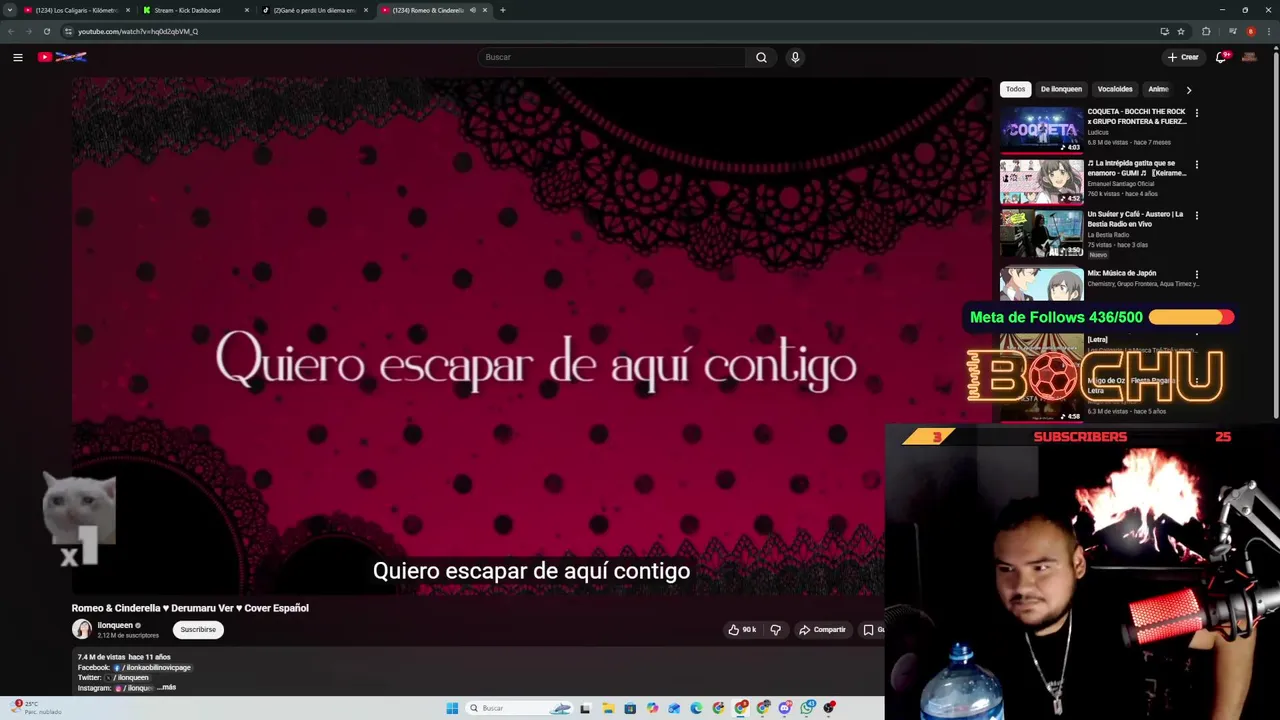Viewport: 1280px width, 720px height.
Task: Open YouTube notifications bell
Action: [x=1221, y=57]
